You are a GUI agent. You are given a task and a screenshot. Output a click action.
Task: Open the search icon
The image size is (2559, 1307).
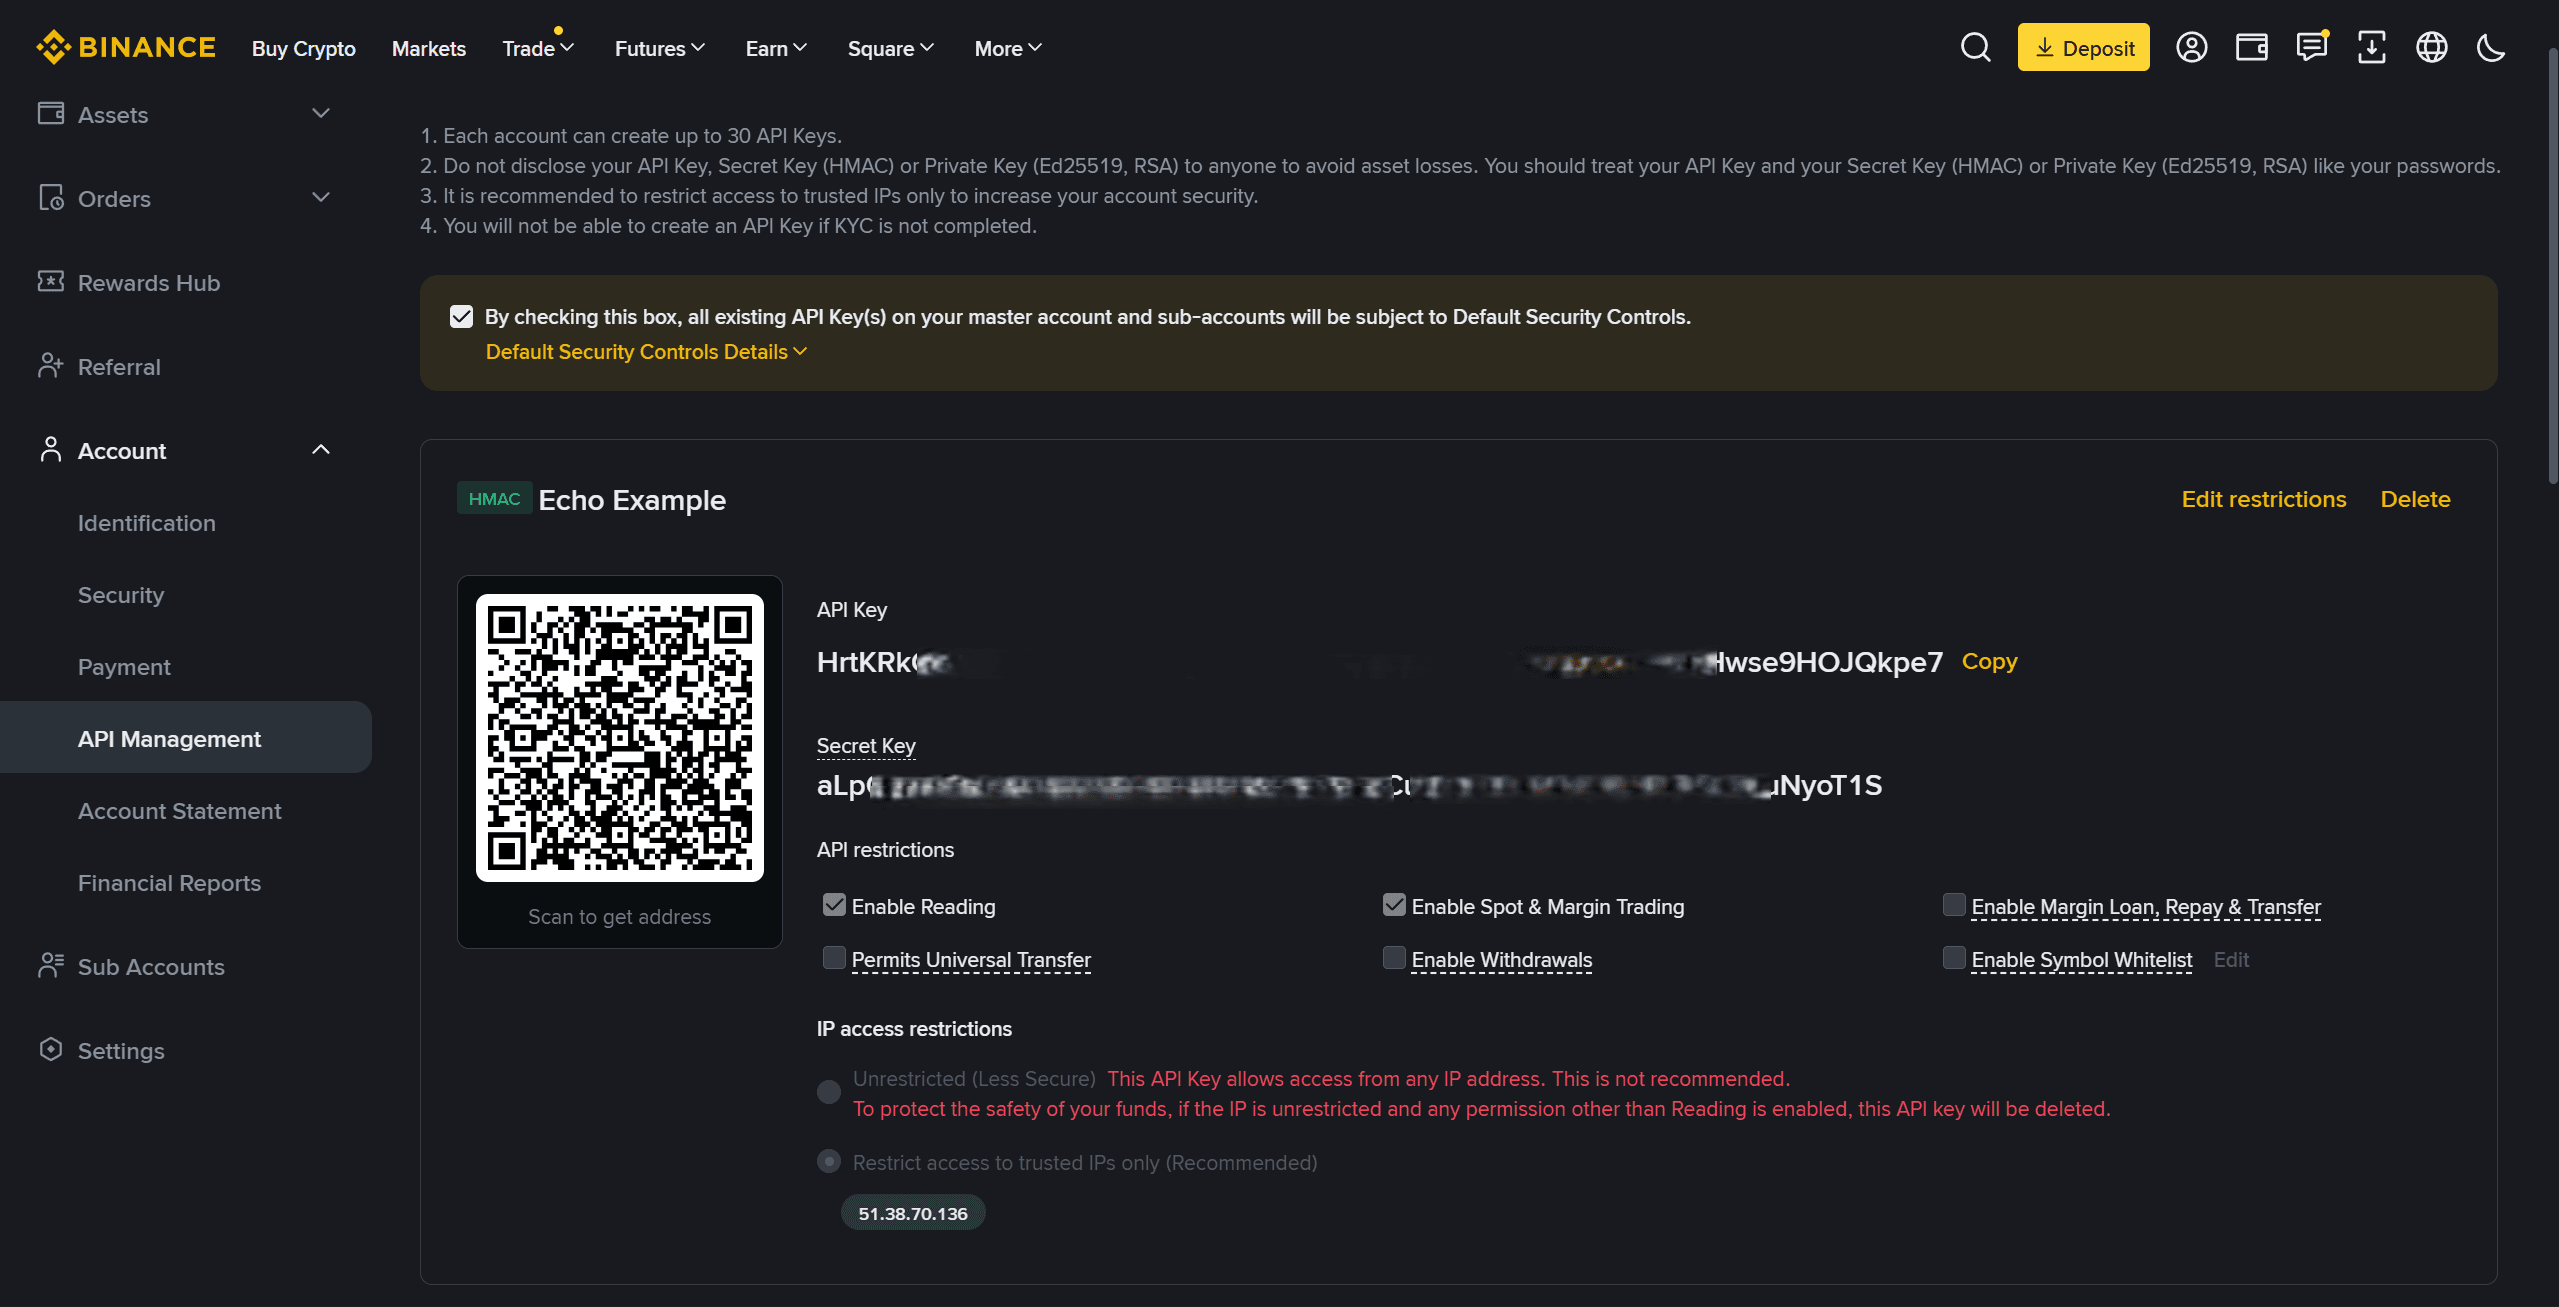point(1975,47)
